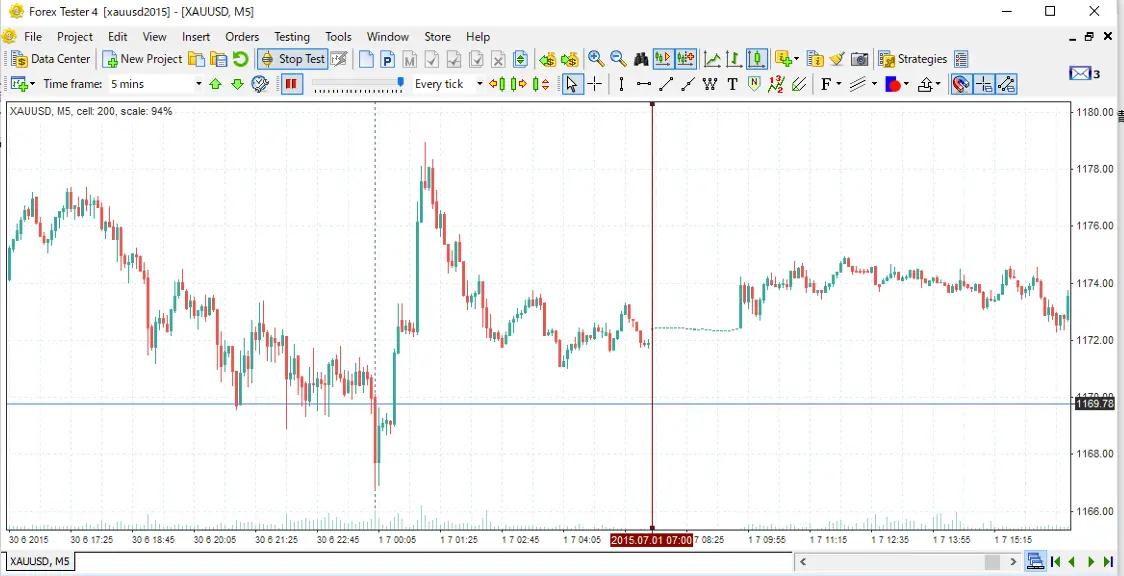This screenshot has width=1124, height=576.
Task: Select the trend line drawing tool
Action: coord(666,85)
